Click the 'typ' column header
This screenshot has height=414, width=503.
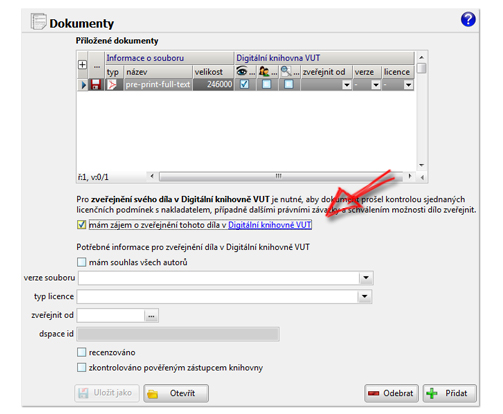[114, 72]
